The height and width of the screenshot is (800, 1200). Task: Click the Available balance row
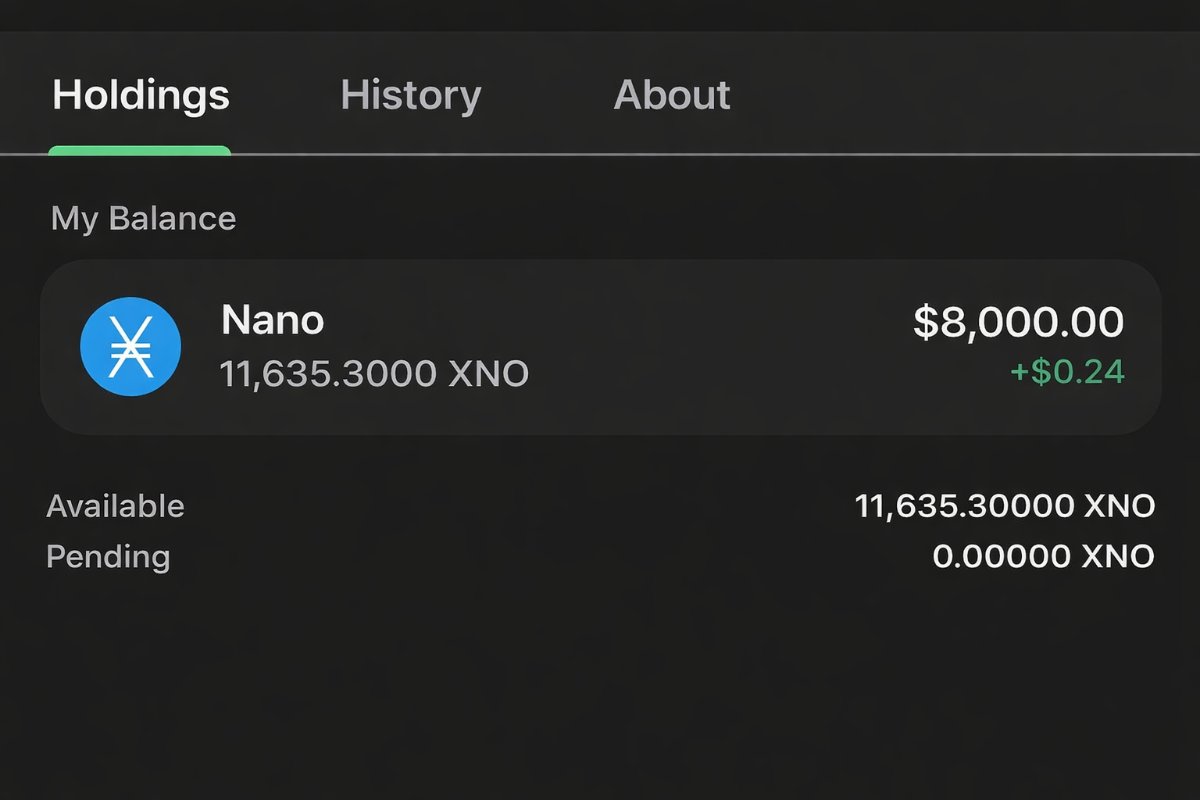pyautogui.click(x=600, y=506)
